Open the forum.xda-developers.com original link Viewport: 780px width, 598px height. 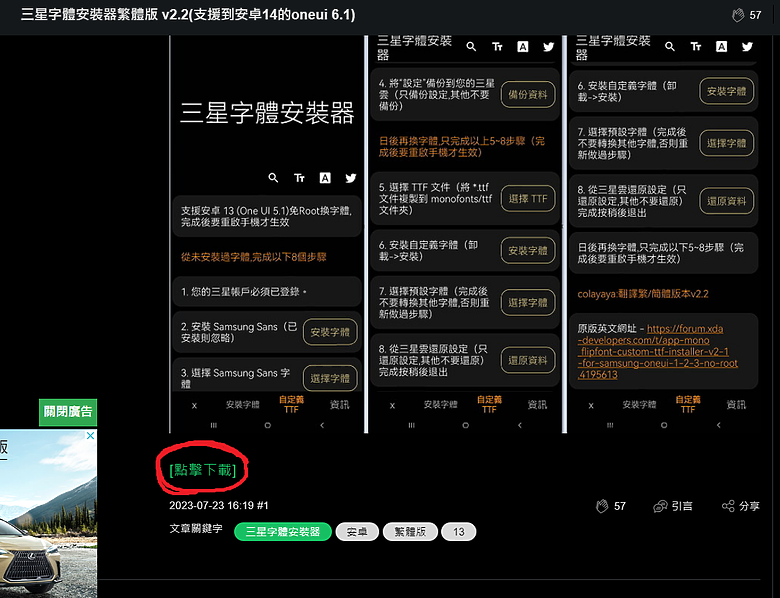658,352
